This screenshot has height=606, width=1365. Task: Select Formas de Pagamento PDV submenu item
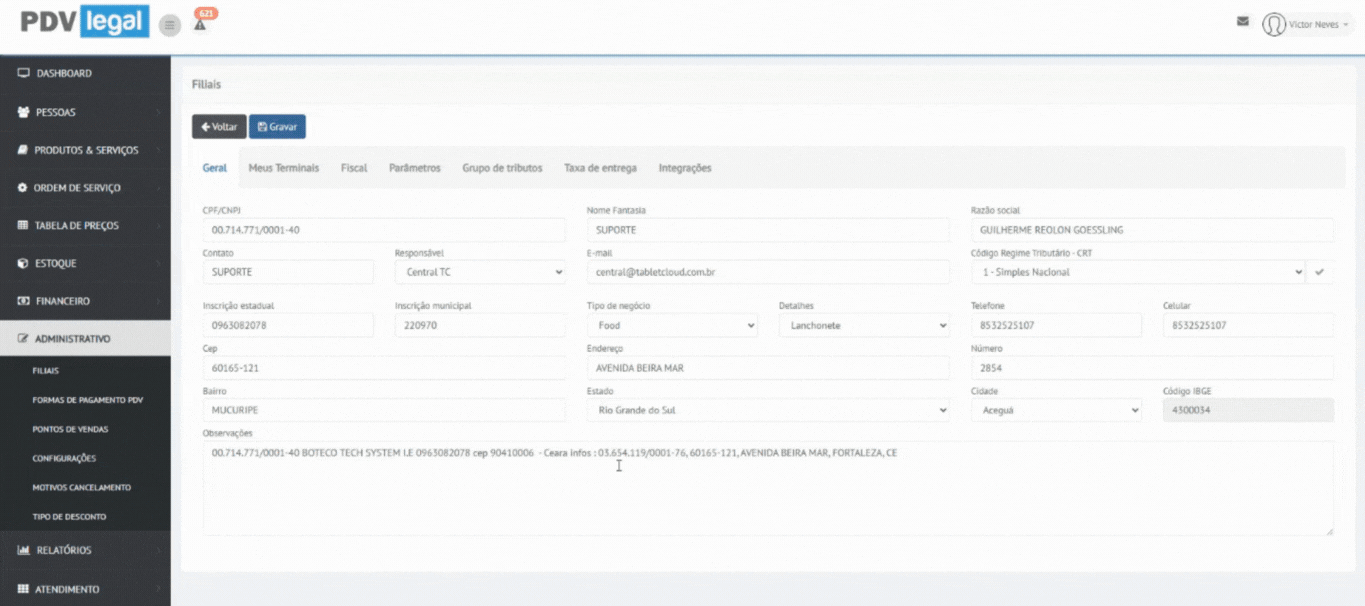click(x=87, y=400)
